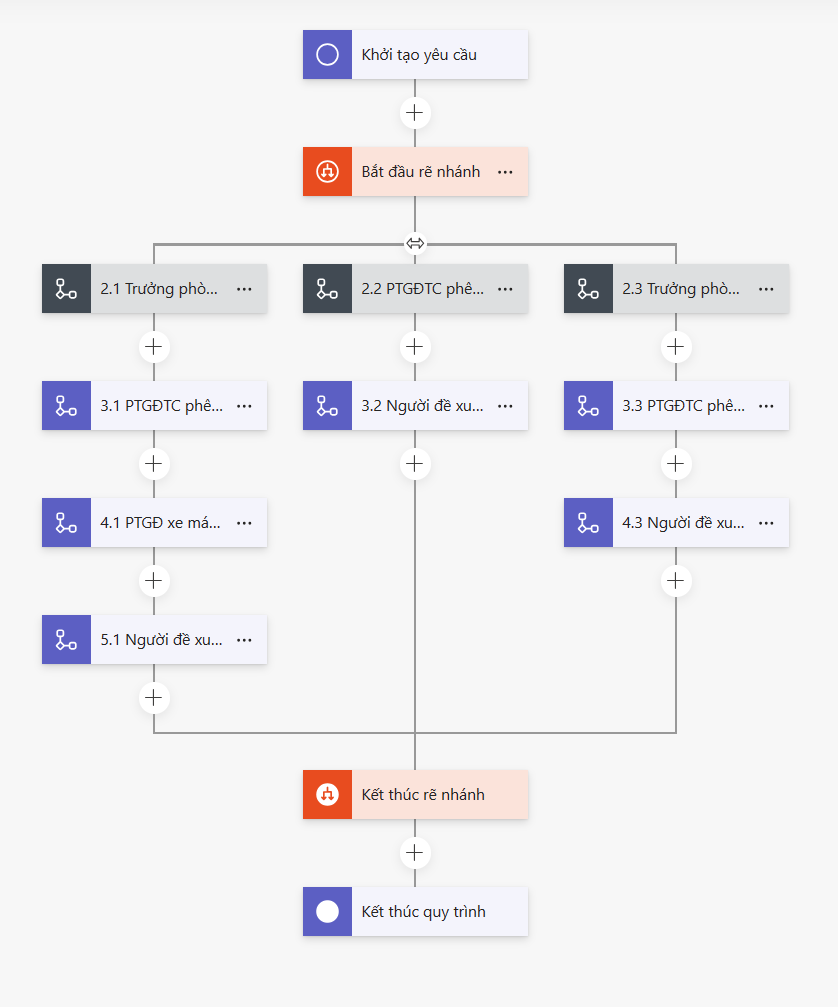Screen dimensions: 838x1007
Task: Click the orange merge icon on Kết thúc rẽ nhánh
Action: pos(327,795)
